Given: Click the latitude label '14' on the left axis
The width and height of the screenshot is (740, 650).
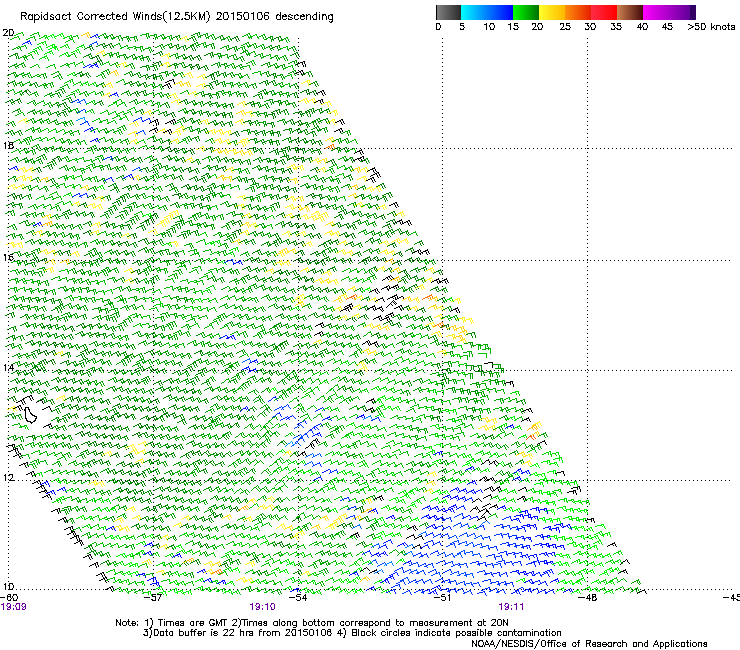Looking at the screenshot, I should 8,367.
